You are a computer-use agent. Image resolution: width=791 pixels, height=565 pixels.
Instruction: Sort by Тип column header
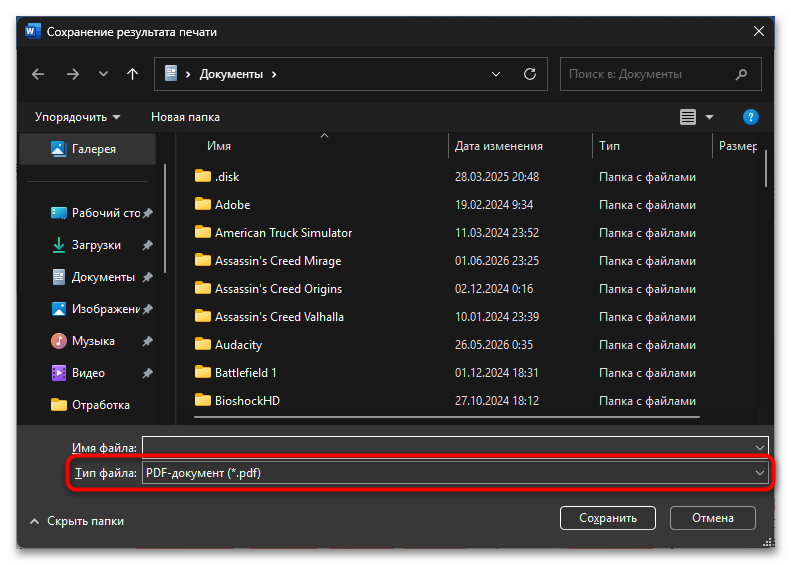point(609,146)
